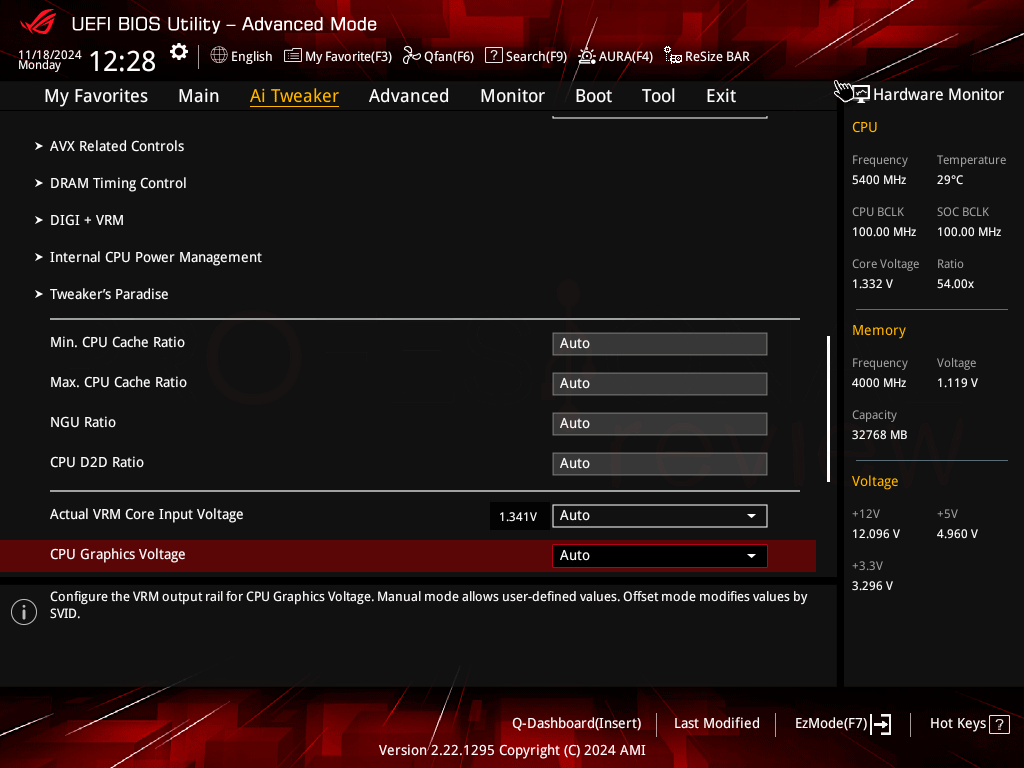Expand DIGI + VRM submenu

tap(87, 220)
